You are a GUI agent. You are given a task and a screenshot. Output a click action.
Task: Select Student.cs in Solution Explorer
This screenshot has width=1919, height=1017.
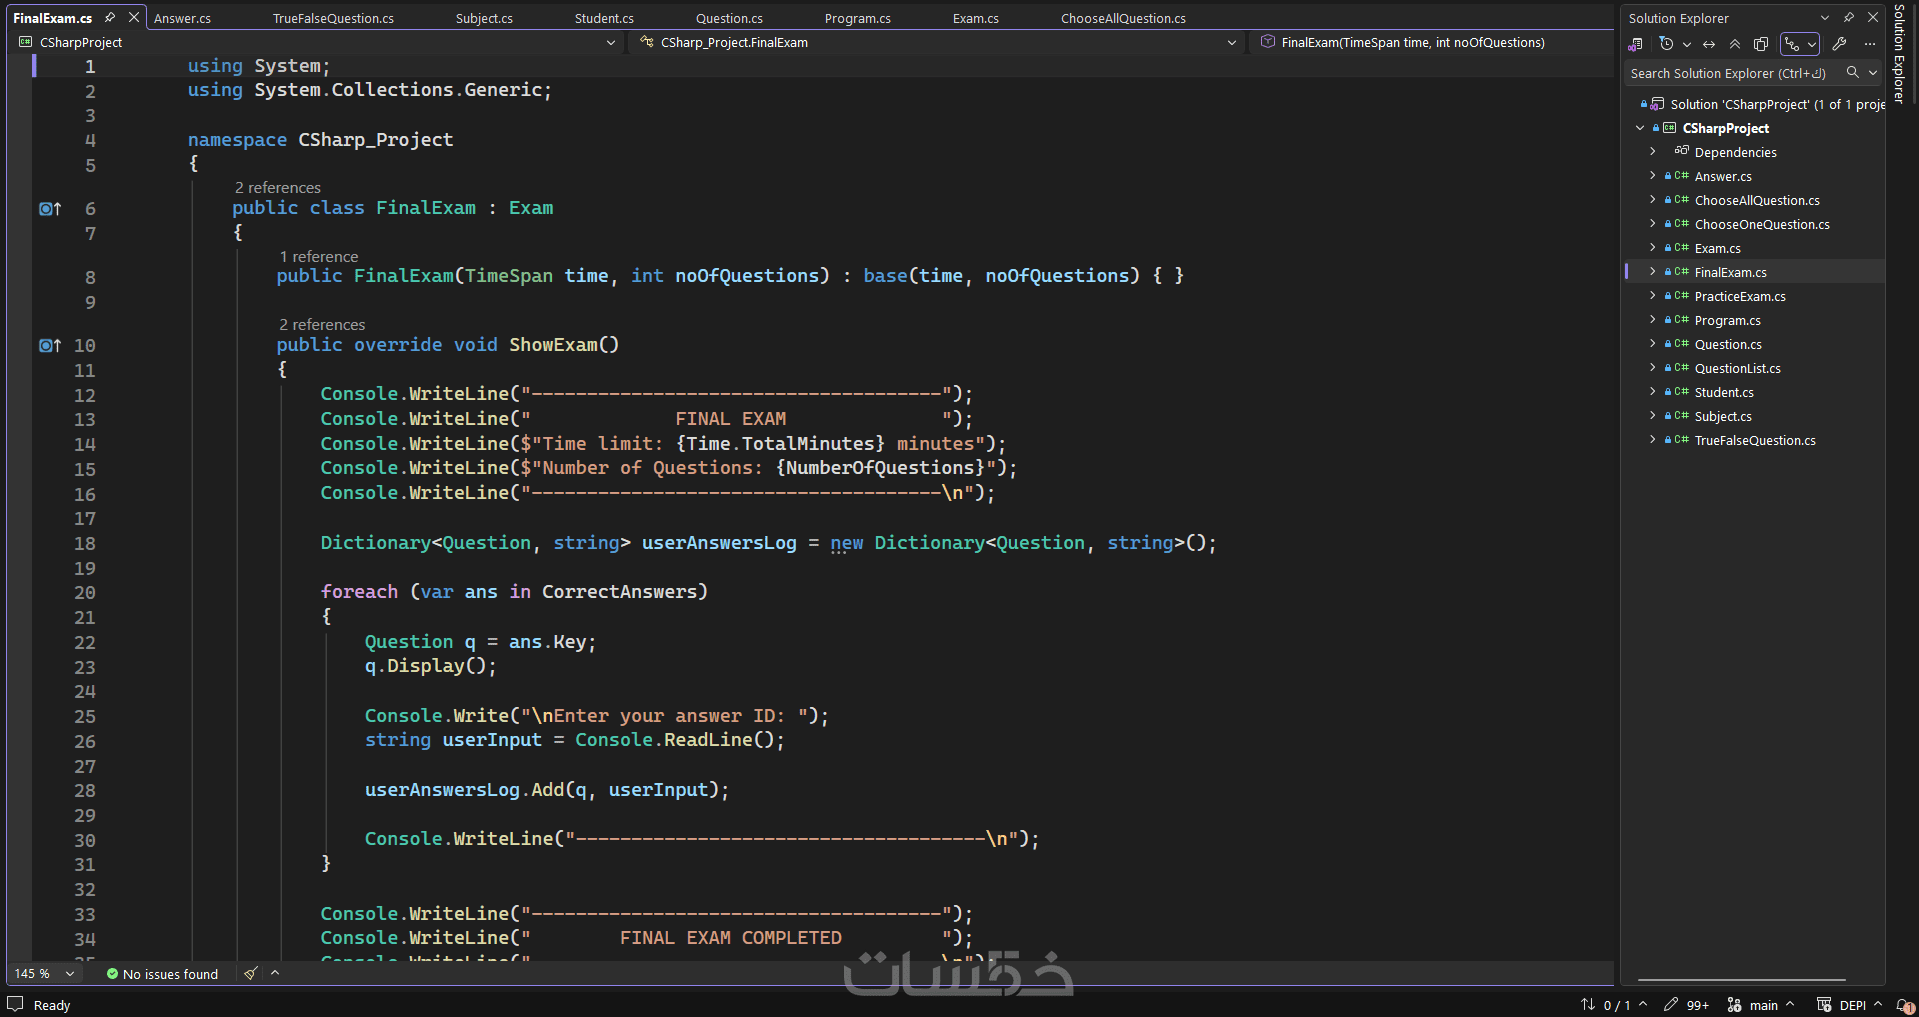(1724, 392)
